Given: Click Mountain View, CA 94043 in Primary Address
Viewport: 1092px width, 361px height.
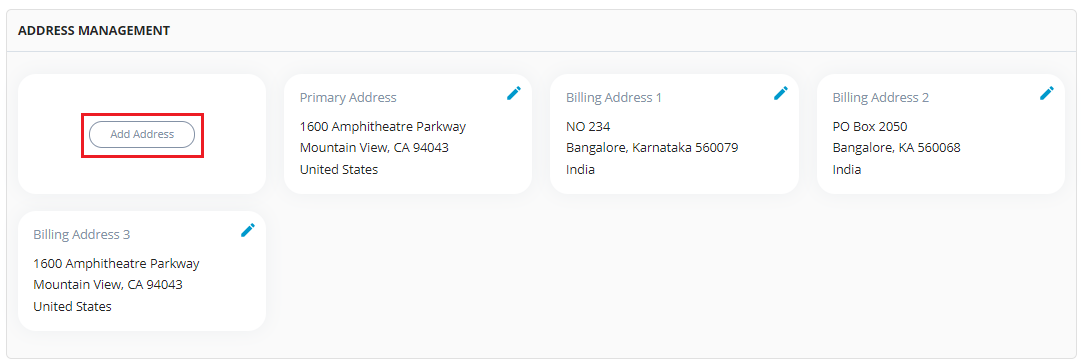Looking at the screenshot, I should point(375,148).
